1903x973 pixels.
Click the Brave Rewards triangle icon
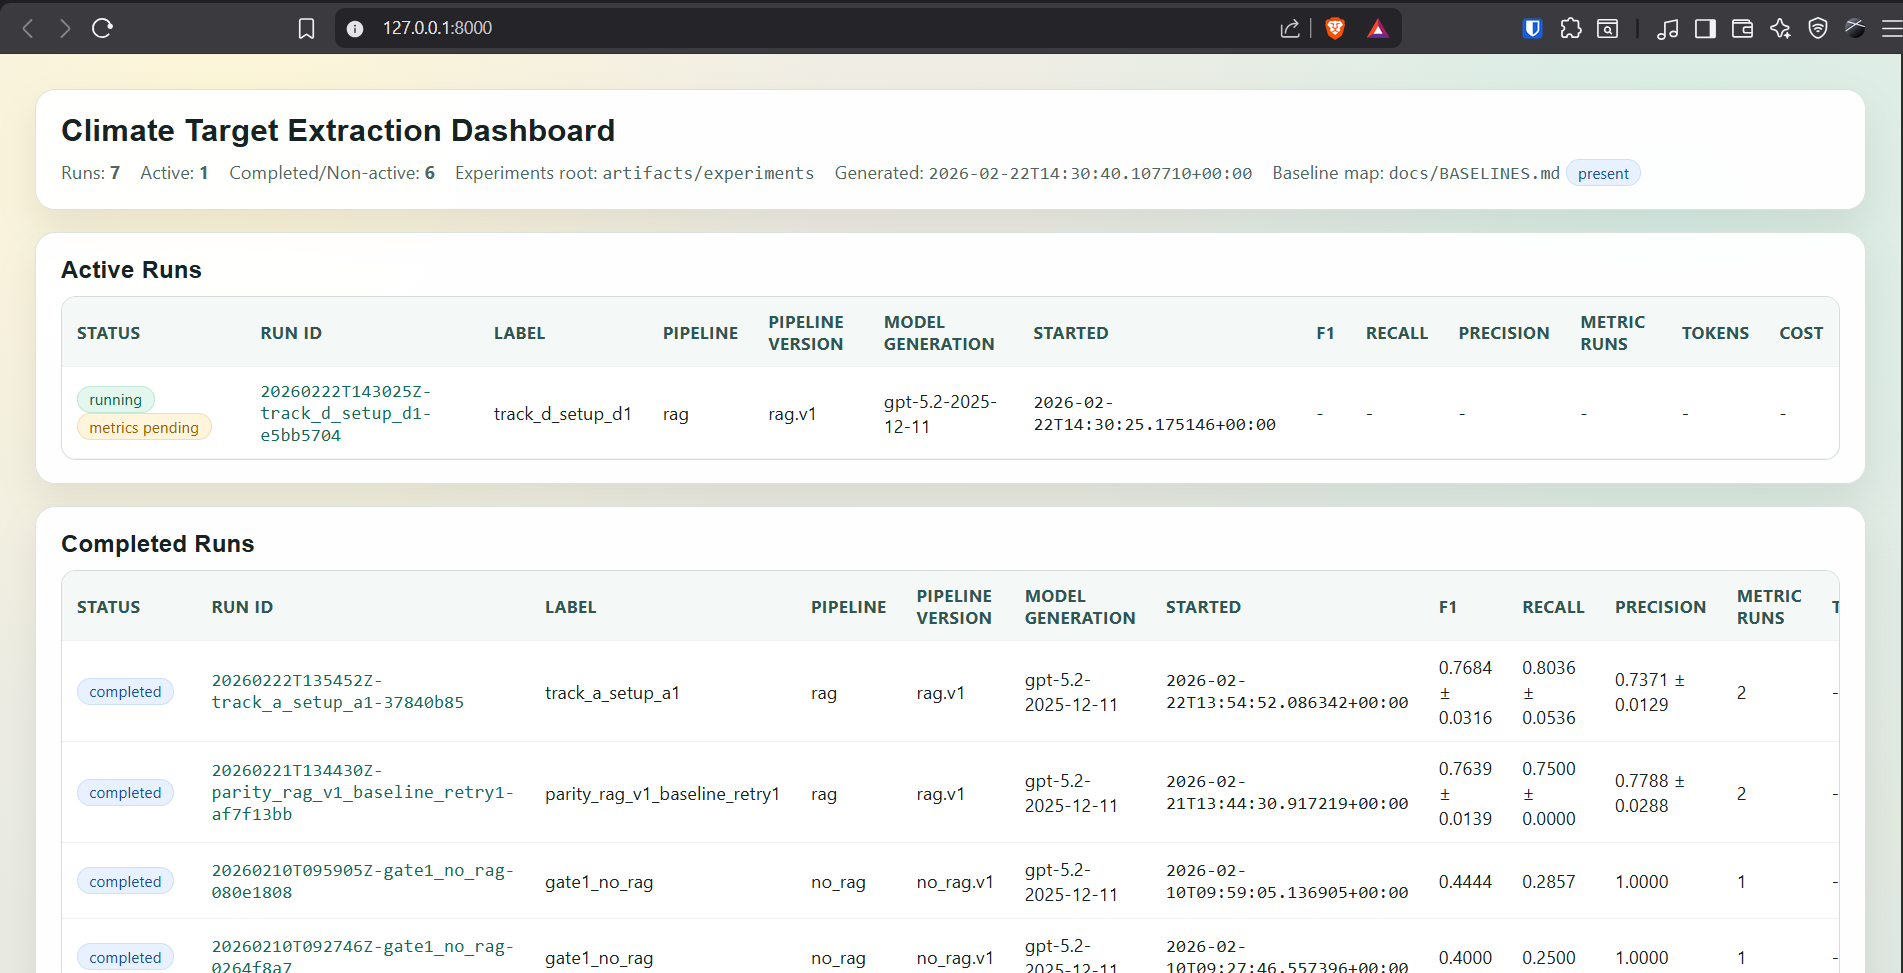click(1377, 28)
